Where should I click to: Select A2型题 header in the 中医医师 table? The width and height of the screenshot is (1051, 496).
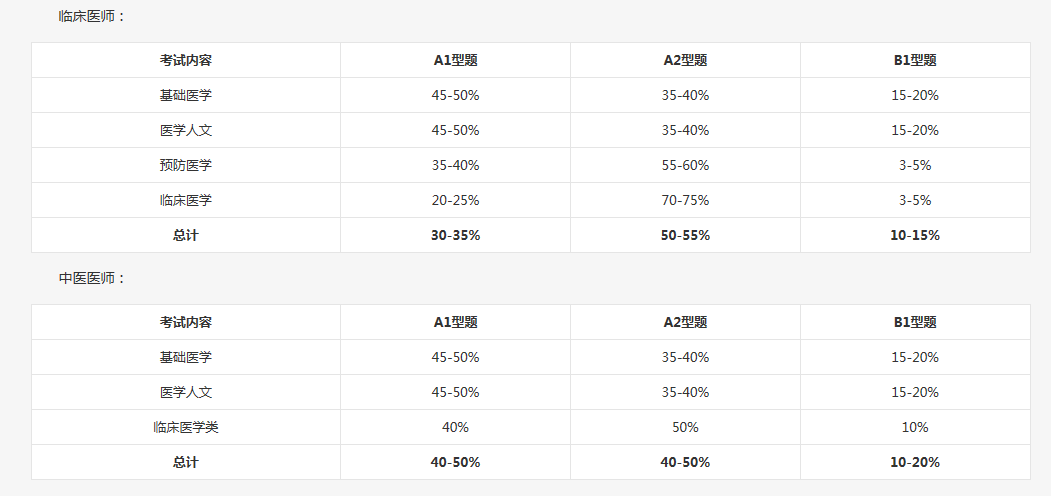pos(685,322)
